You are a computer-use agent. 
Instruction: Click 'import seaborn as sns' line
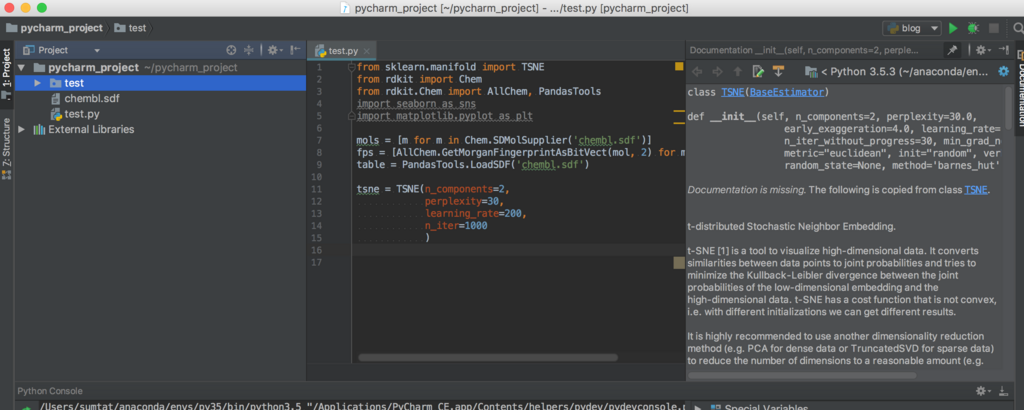coord(416,104)
